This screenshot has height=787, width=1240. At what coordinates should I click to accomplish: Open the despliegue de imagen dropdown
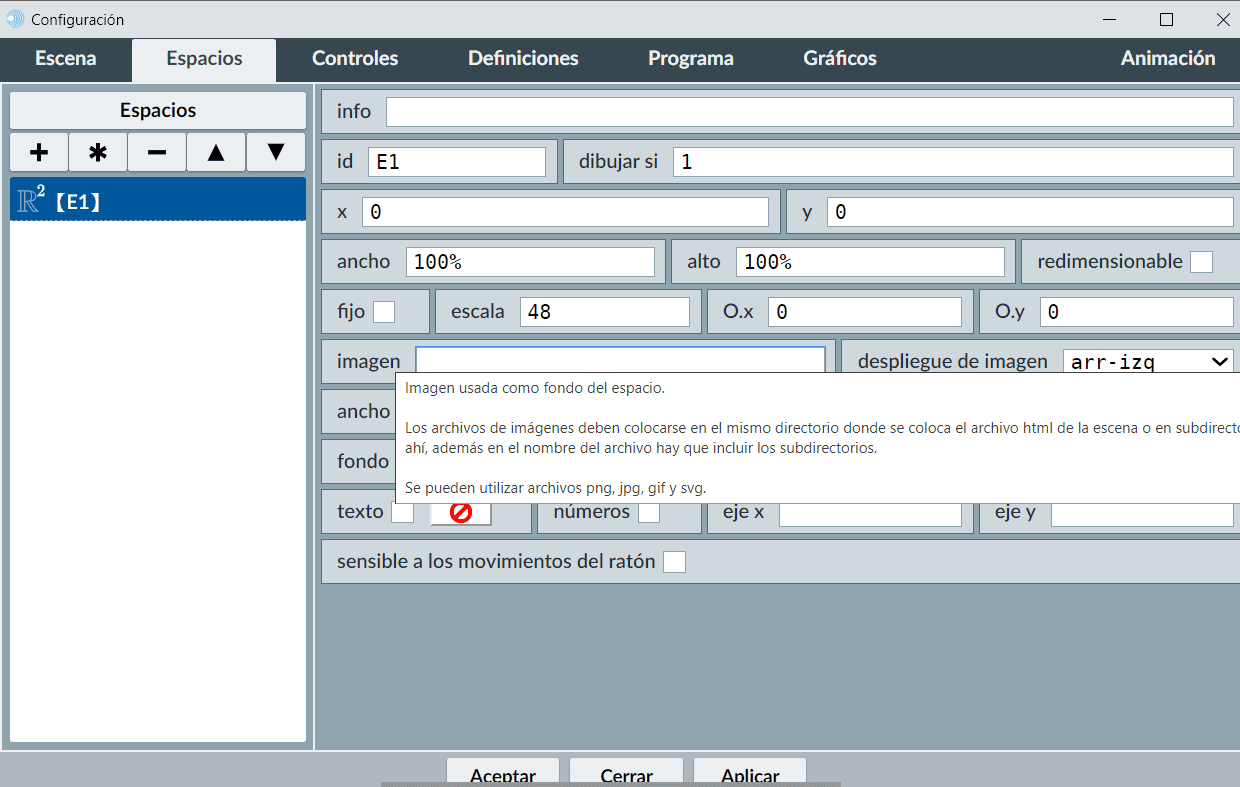pos(1148,362)
